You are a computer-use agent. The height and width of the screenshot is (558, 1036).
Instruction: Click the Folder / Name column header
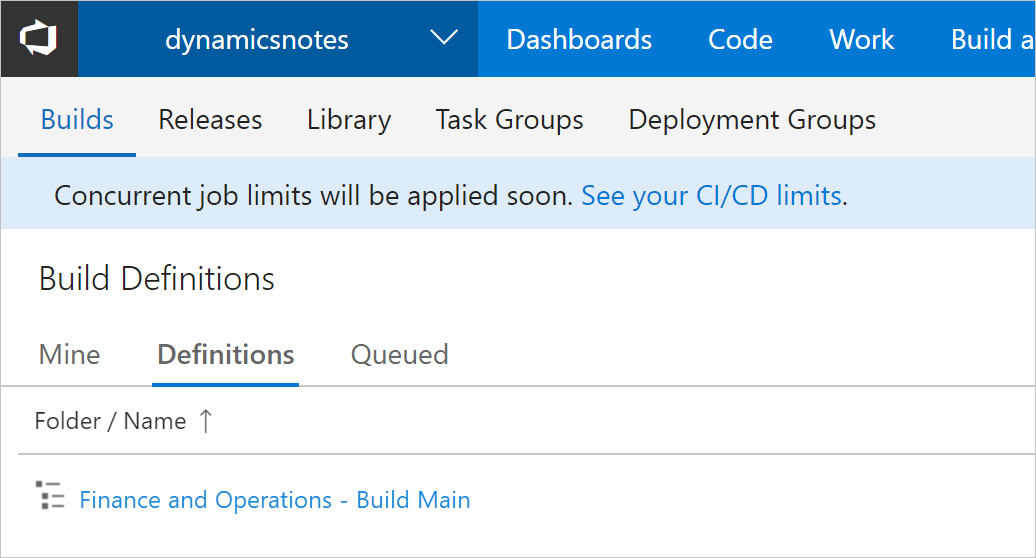[110, 421]
